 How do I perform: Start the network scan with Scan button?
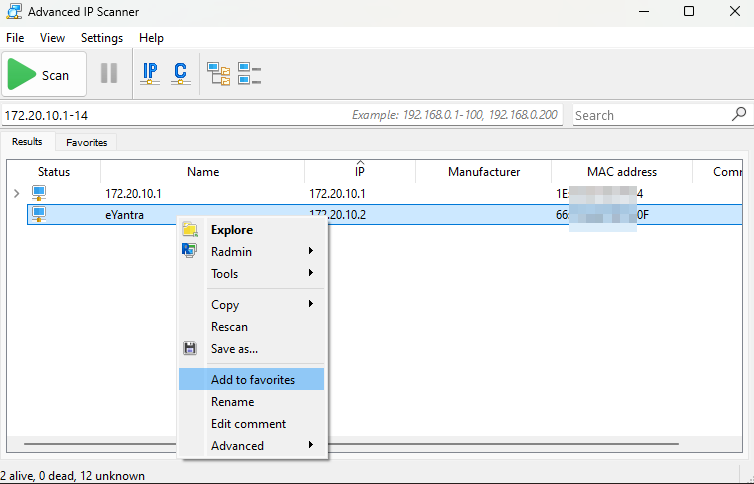pos(44,74)
